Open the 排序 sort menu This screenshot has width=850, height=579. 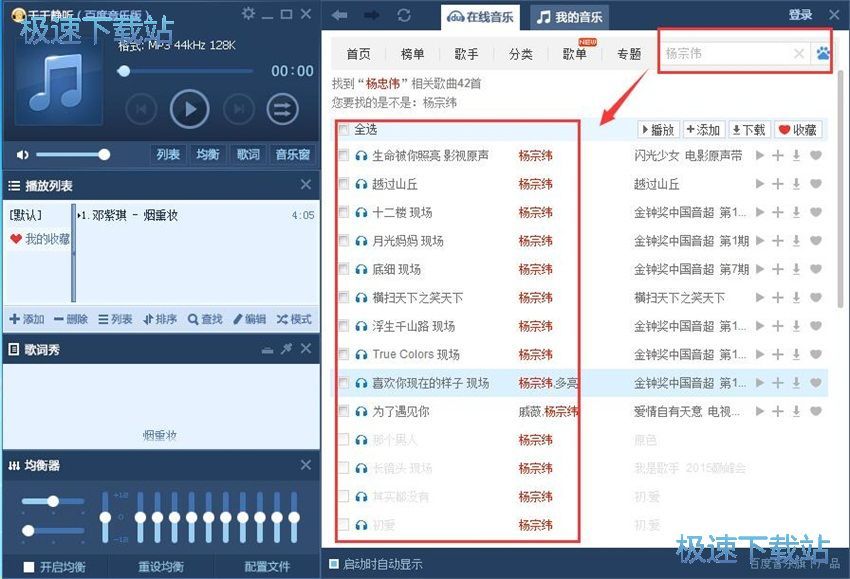[x=160, y=319]
